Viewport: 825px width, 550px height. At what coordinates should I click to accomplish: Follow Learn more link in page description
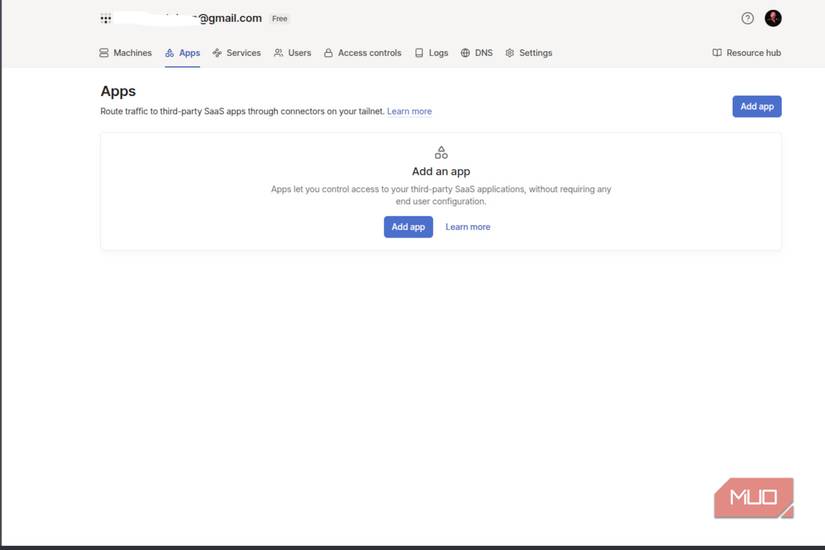click(409, 111)
